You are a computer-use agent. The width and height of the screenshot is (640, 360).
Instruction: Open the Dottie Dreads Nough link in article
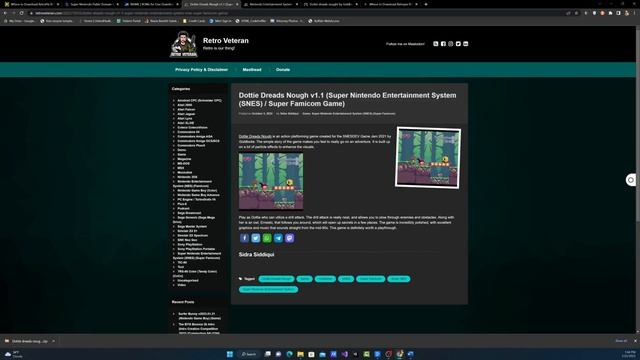pos(255,136)
